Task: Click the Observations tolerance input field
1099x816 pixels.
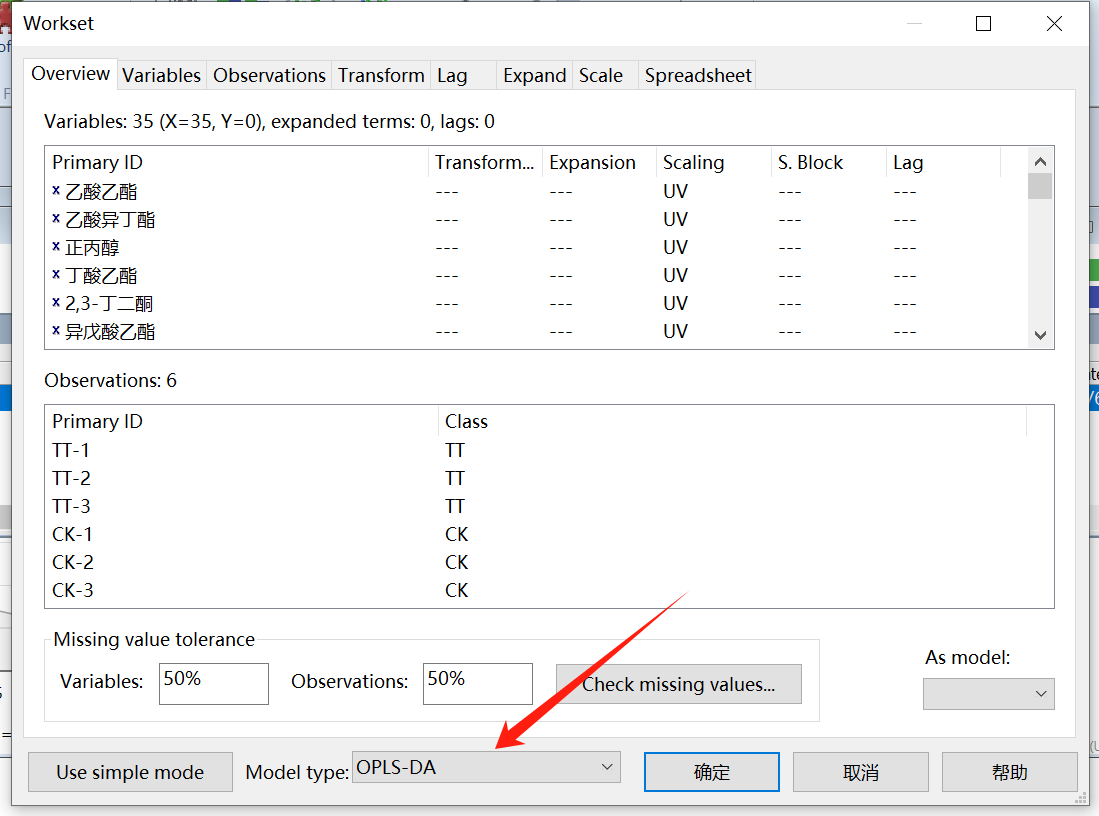Action: tap(477, 684)
